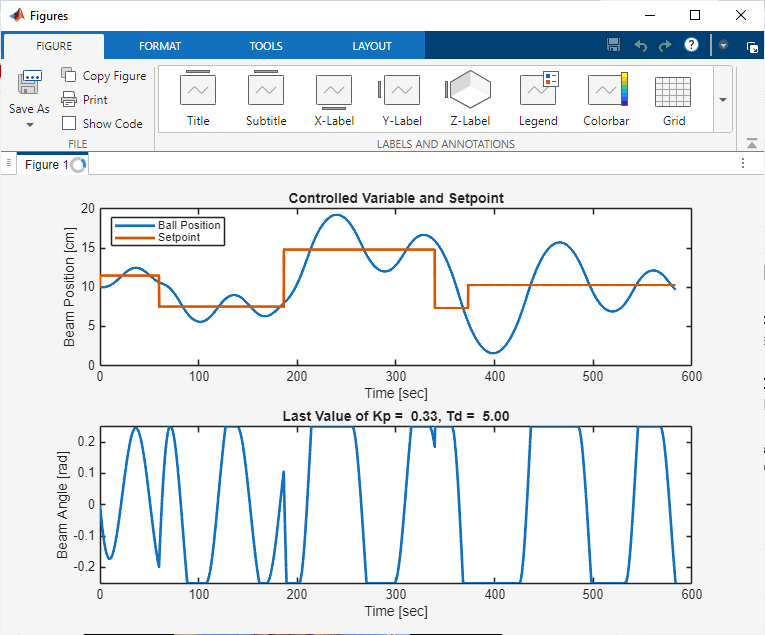Image resolution: width=765 pixels, height=635 pixels.
Task: Enable the Show Code checkbox
Action: (69, 124)
